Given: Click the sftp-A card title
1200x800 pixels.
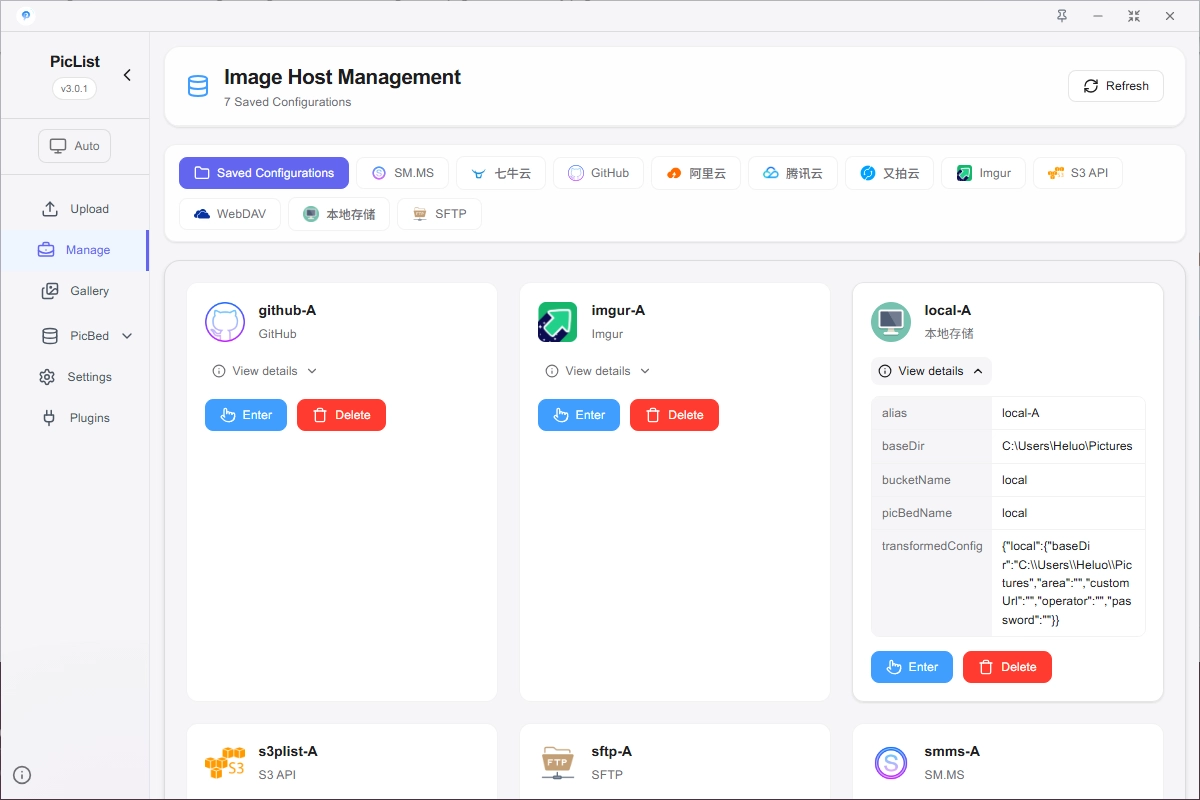Looking at the screenshot, I should (612, 751).
